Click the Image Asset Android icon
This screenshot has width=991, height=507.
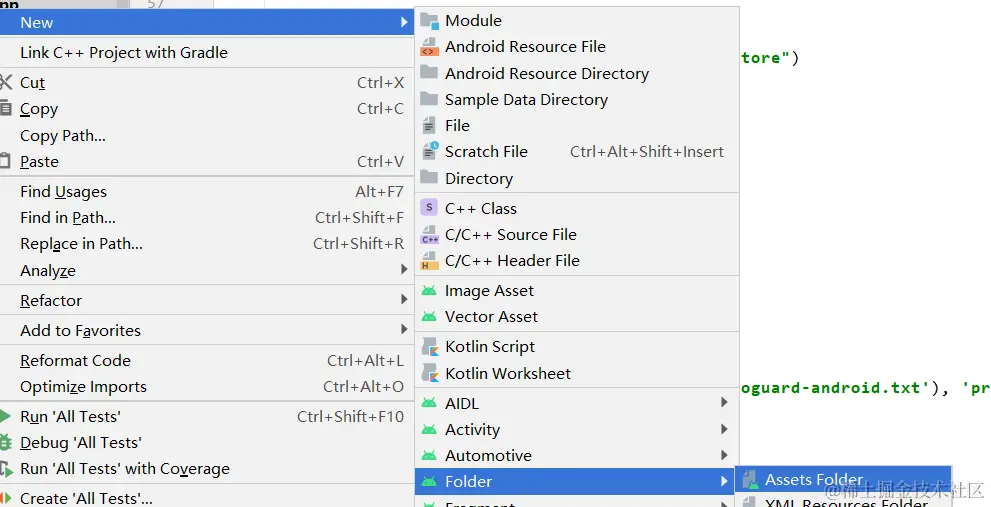[429, 291]
